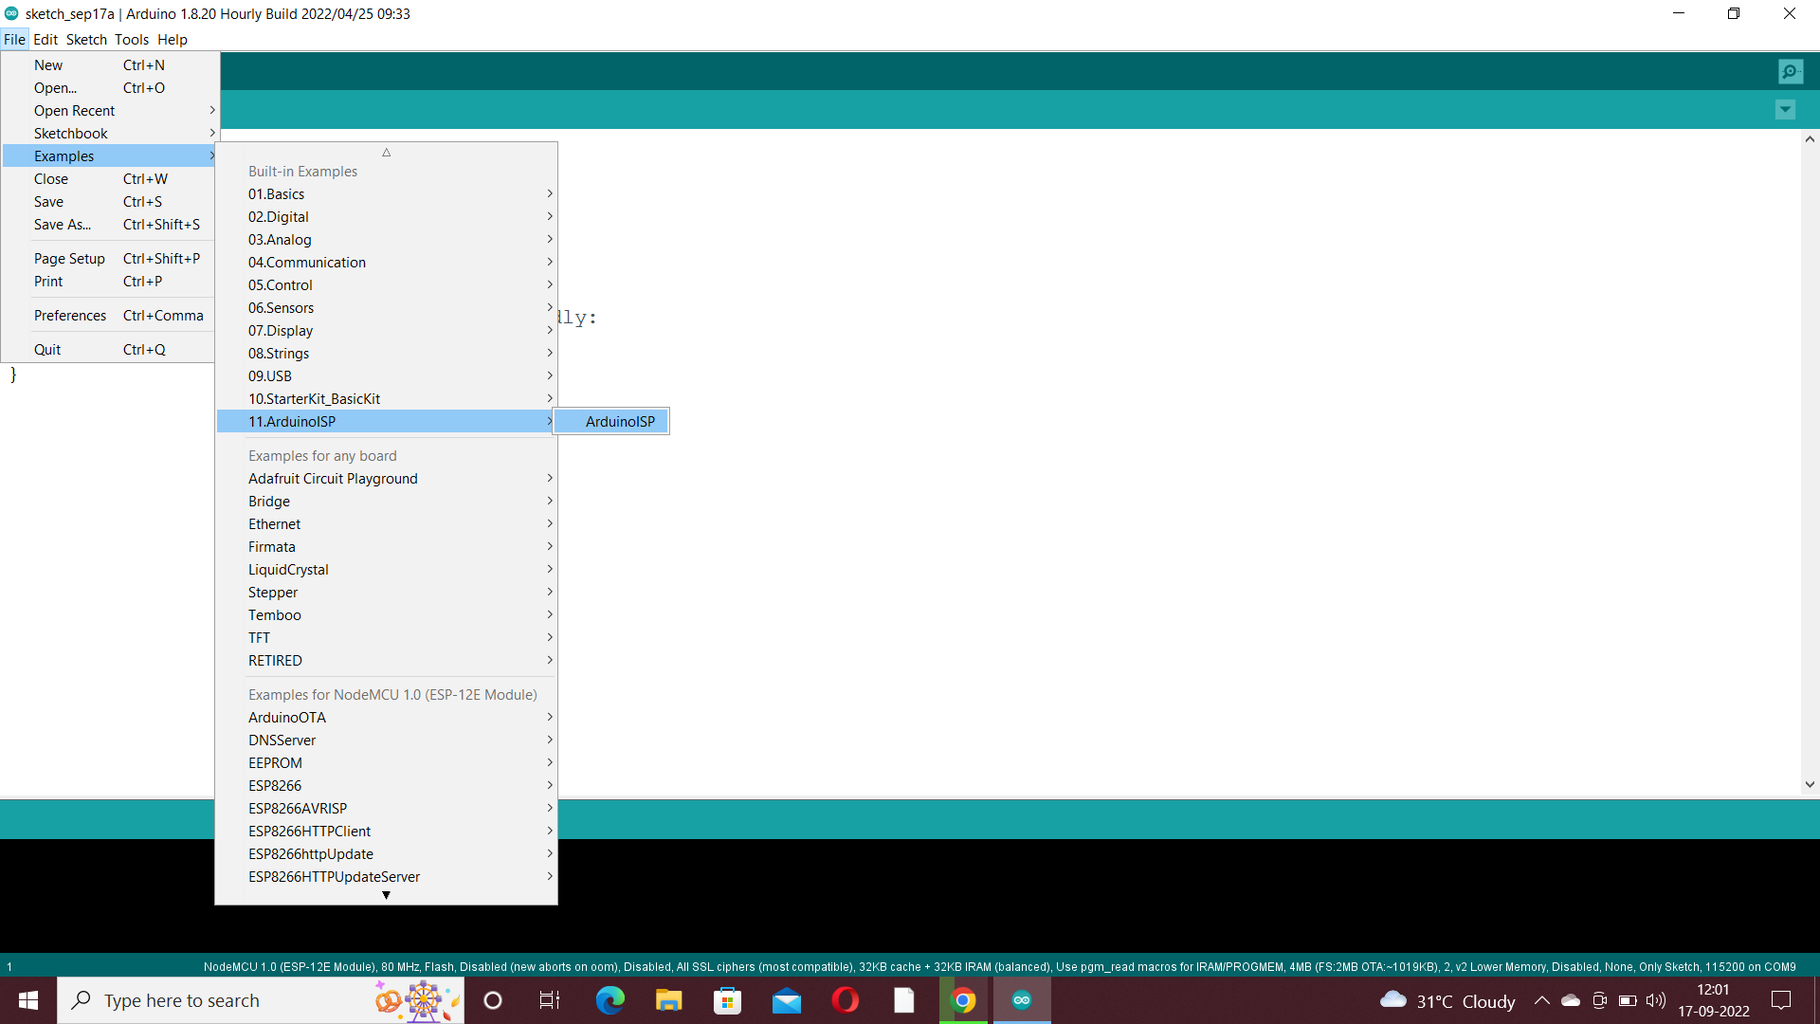The width and height of the screenshot is (1820, 1024).
Task: Open OneDrive cloud tray icon
Action: point(1571,1000)
